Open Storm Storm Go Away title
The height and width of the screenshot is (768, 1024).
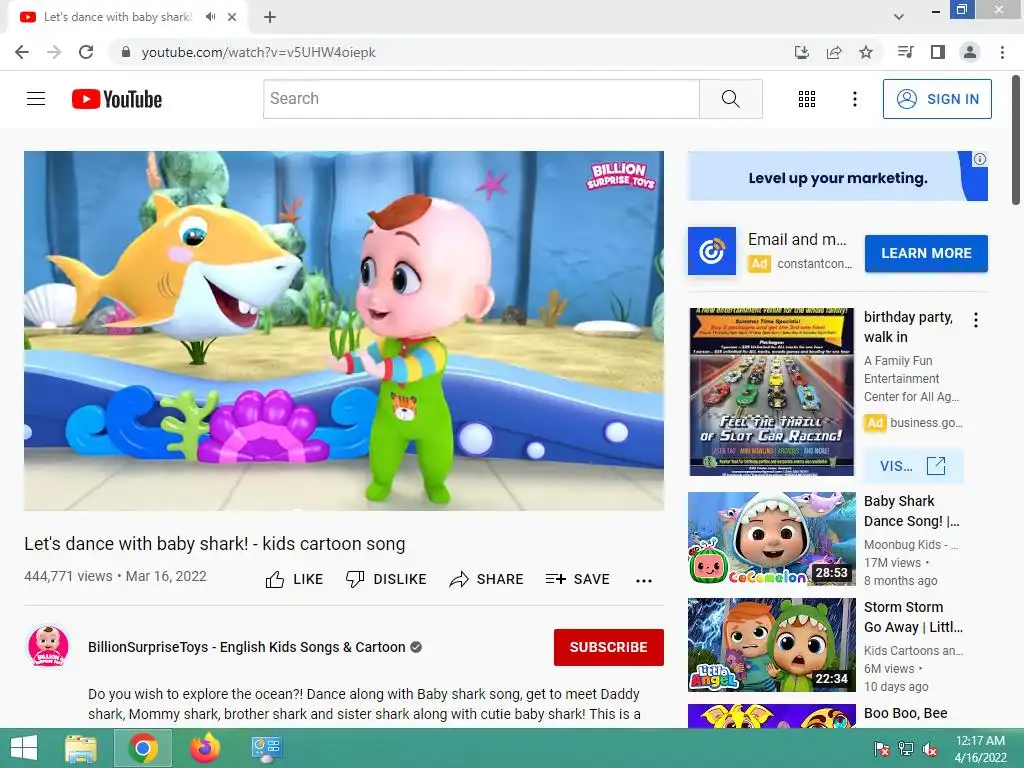pyautogui.click(x=914, y=617)
